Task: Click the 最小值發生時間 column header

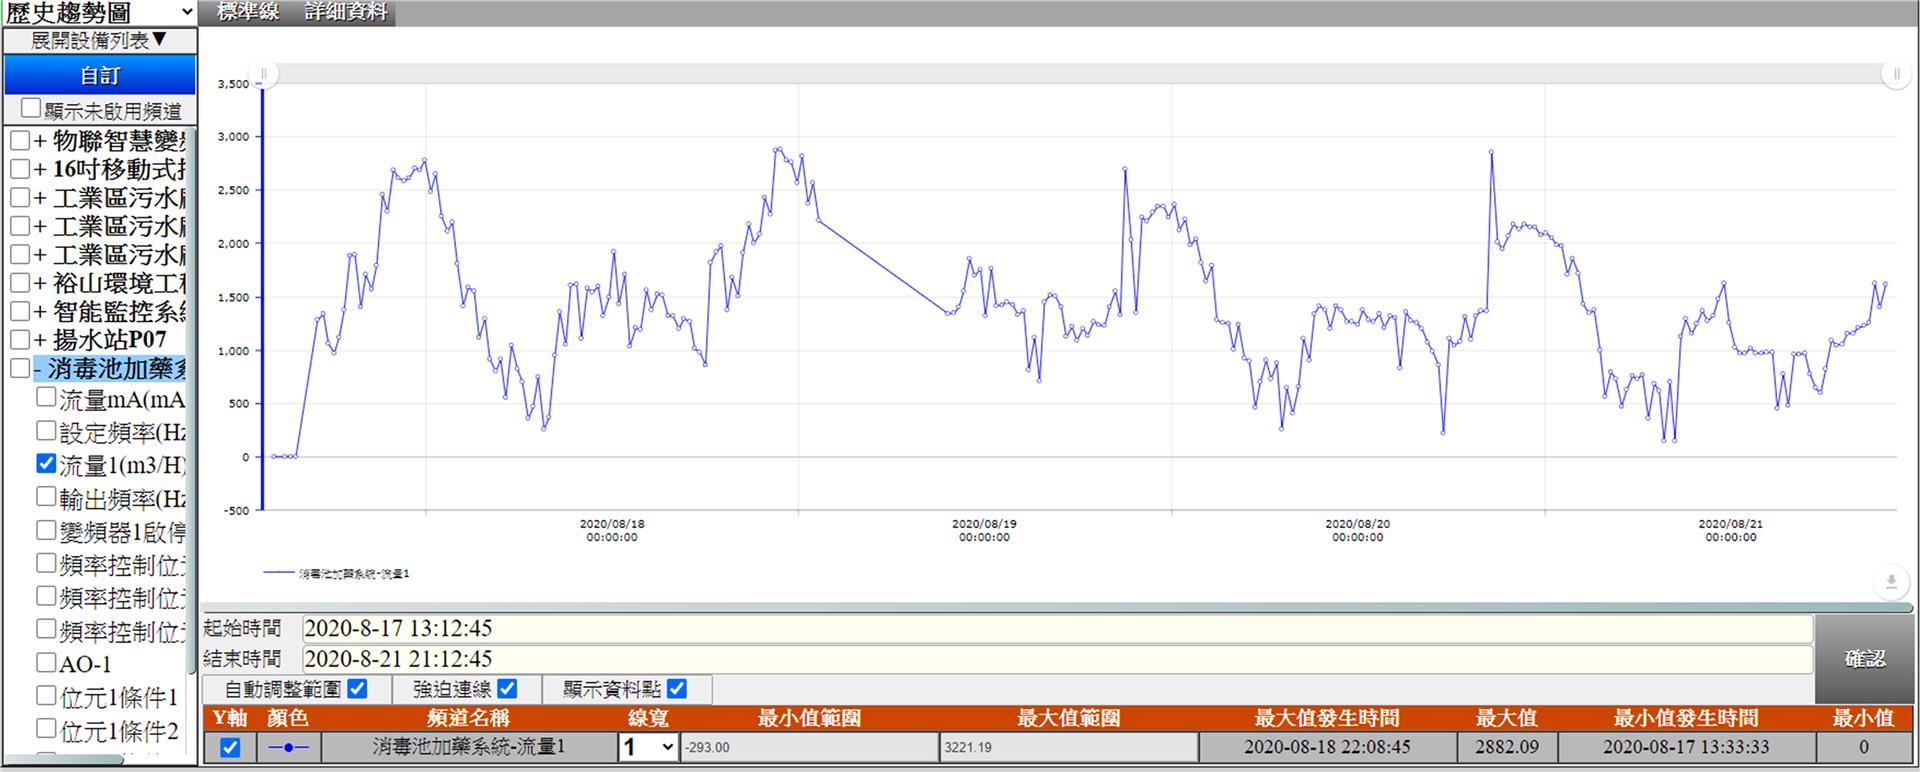Action: tap(1686, 718)
